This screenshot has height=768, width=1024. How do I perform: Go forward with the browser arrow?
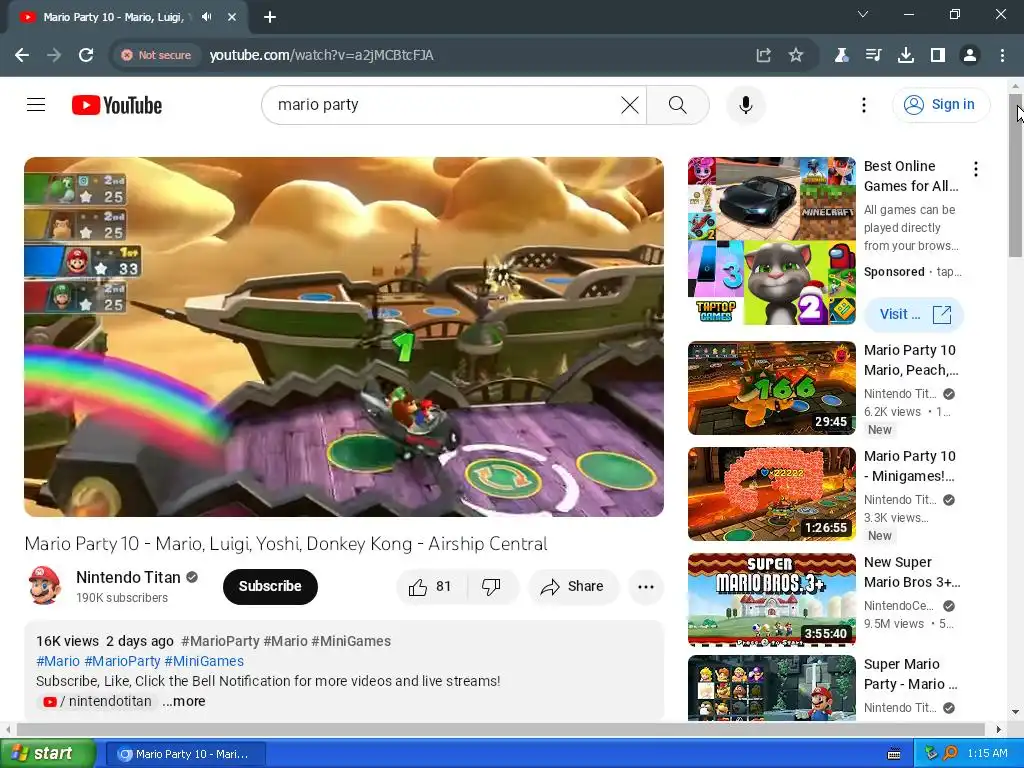click(54, 55)
